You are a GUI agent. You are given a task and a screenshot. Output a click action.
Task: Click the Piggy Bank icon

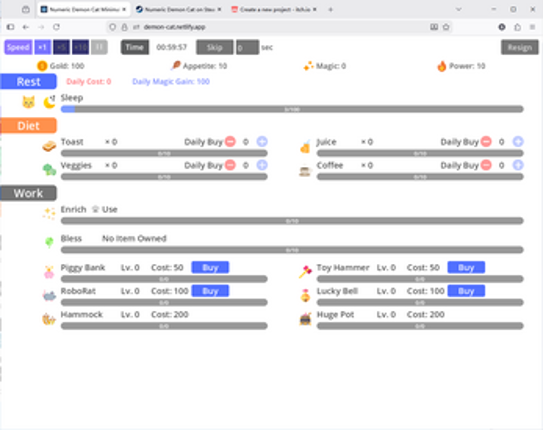[x=49, y=272]
